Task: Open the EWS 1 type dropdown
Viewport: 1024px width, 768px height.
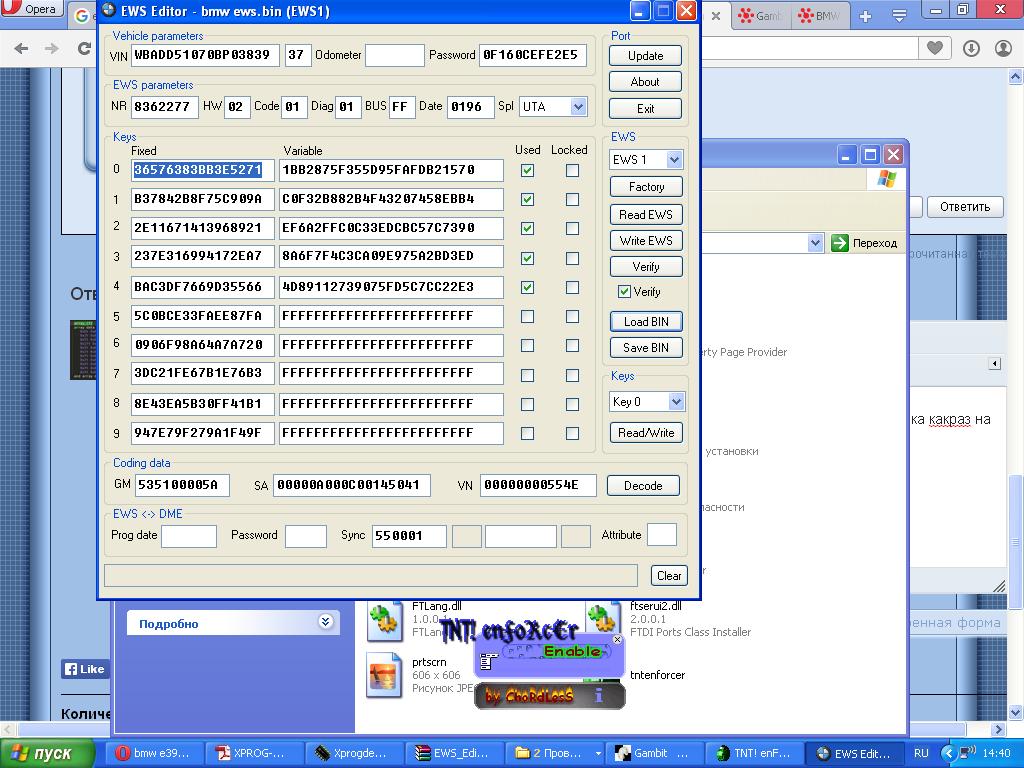Action: [674, 159]
